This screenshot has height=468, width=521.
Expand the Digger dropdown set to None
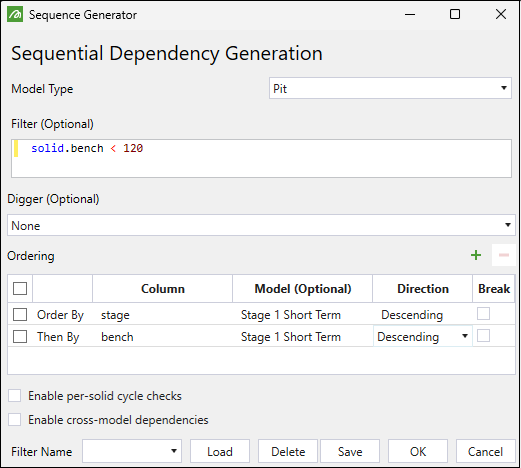261,225
